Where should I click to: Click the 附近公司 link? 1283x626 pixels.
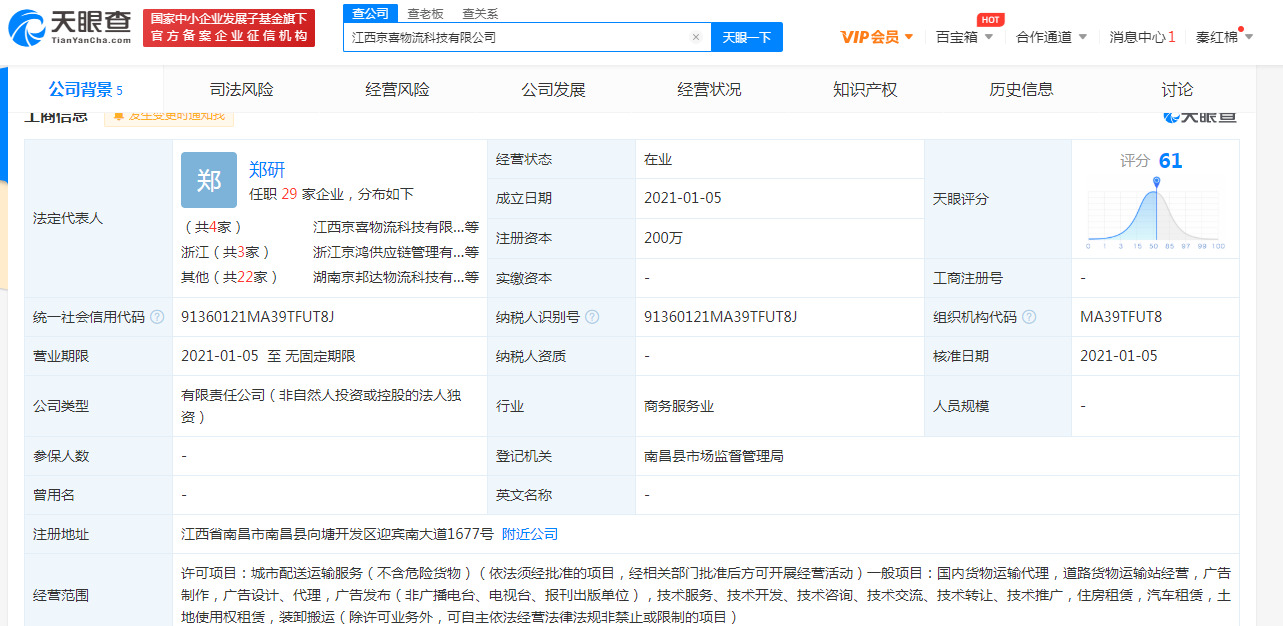pyautogui.click(x=530, y=534)
